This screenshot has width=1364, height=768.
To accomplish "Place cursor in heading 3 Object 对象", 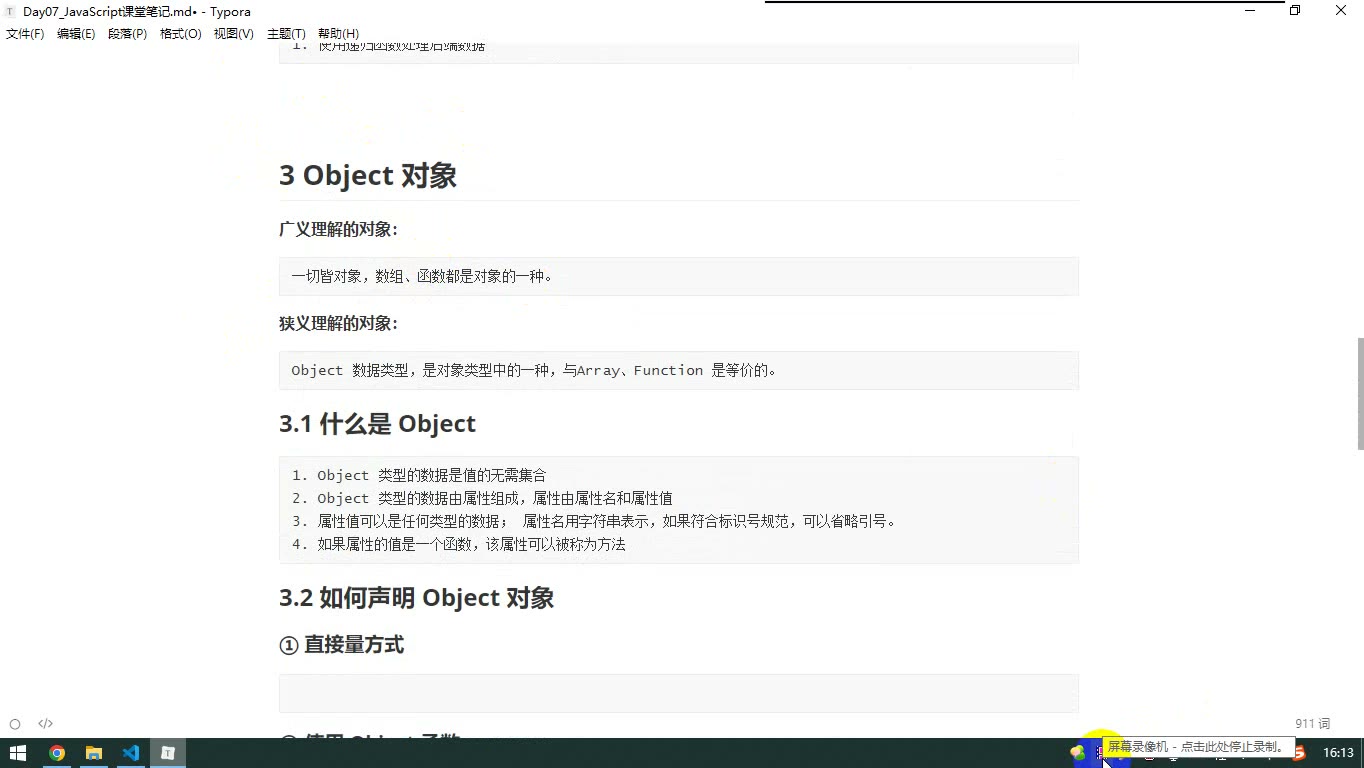I will point(368,175).
